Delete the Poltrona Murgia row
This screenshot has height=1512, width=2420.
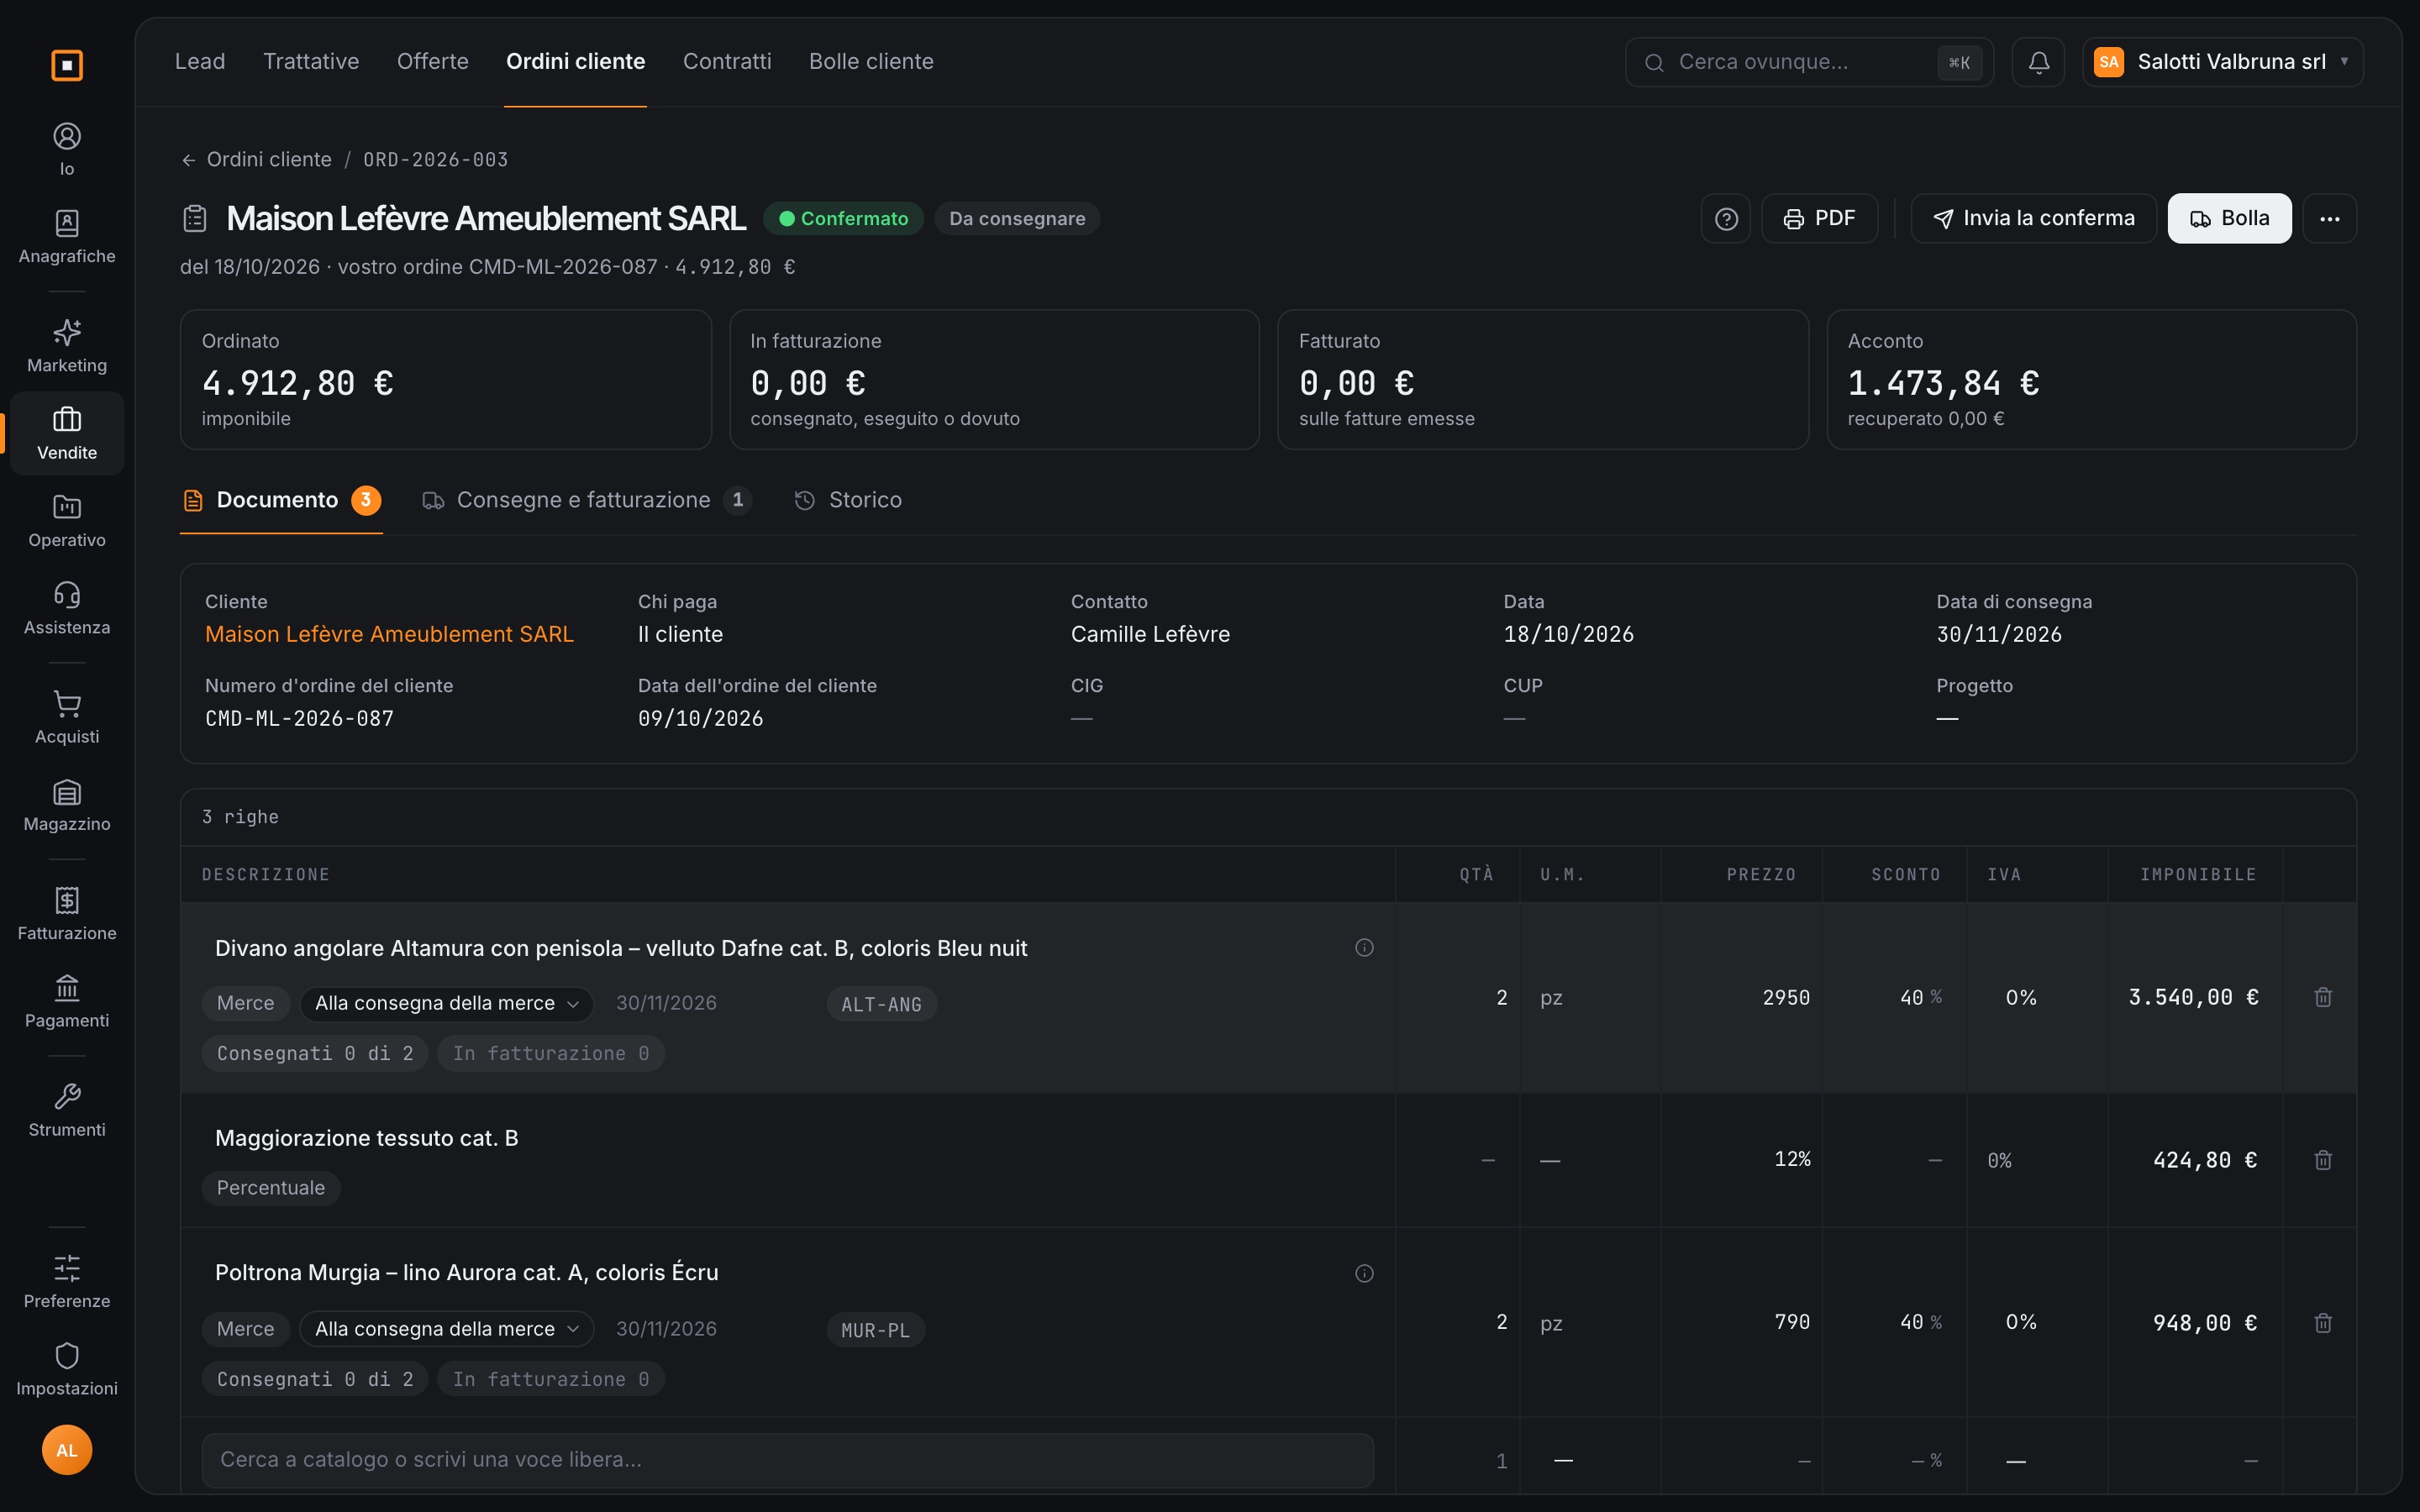2323,1323
